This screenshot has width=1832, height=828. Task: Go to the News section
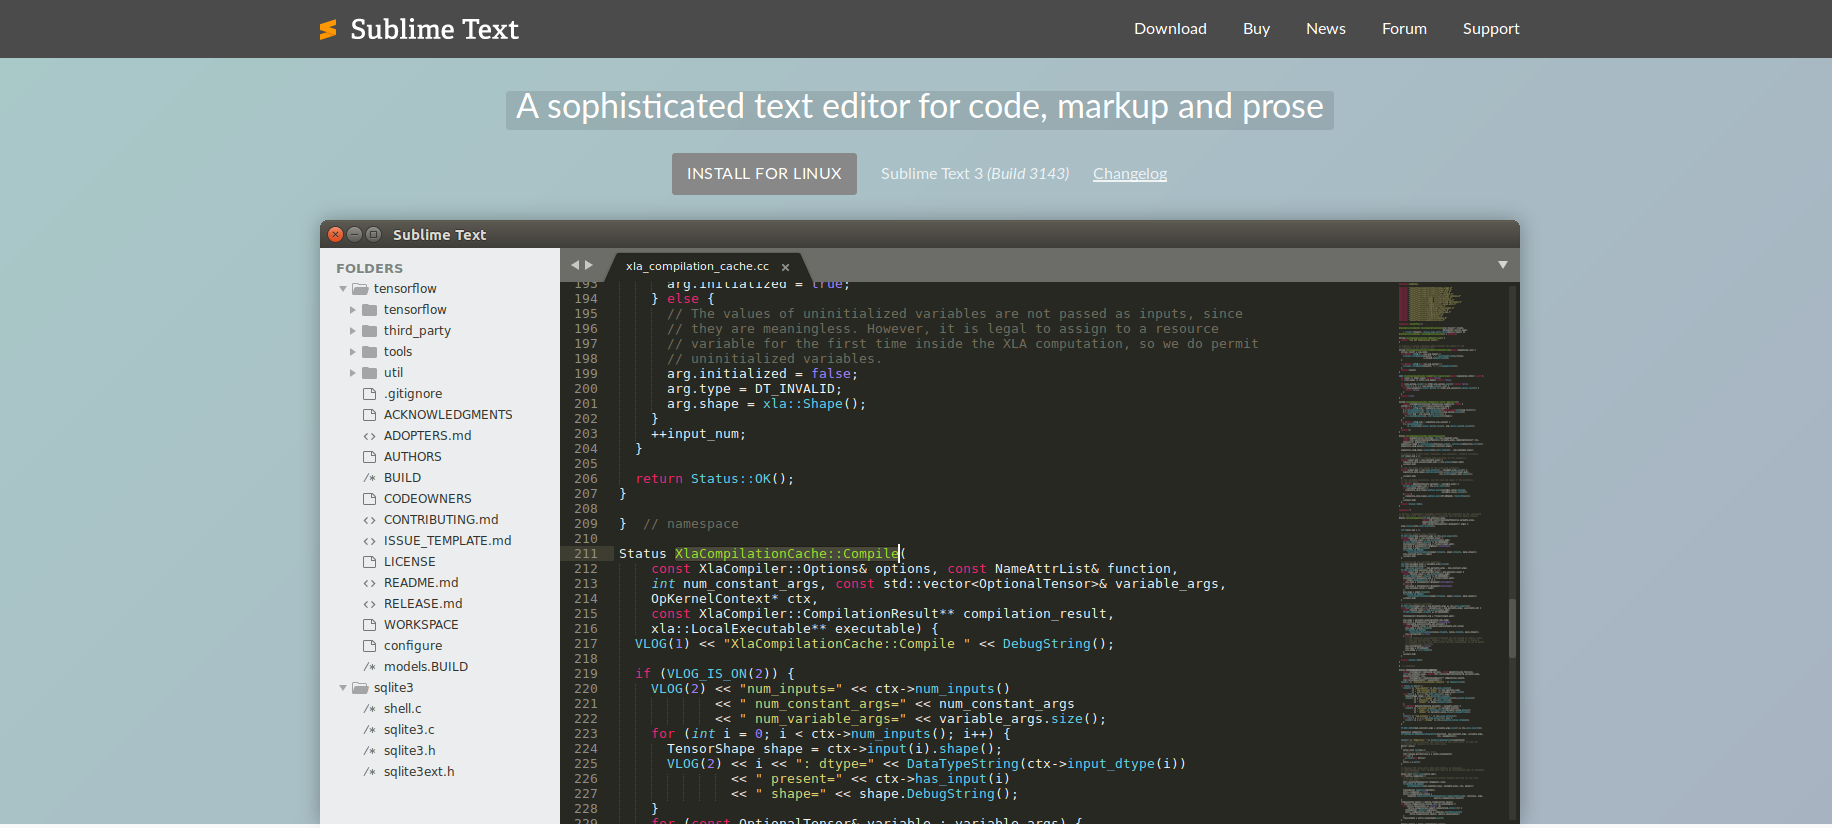1326,29
